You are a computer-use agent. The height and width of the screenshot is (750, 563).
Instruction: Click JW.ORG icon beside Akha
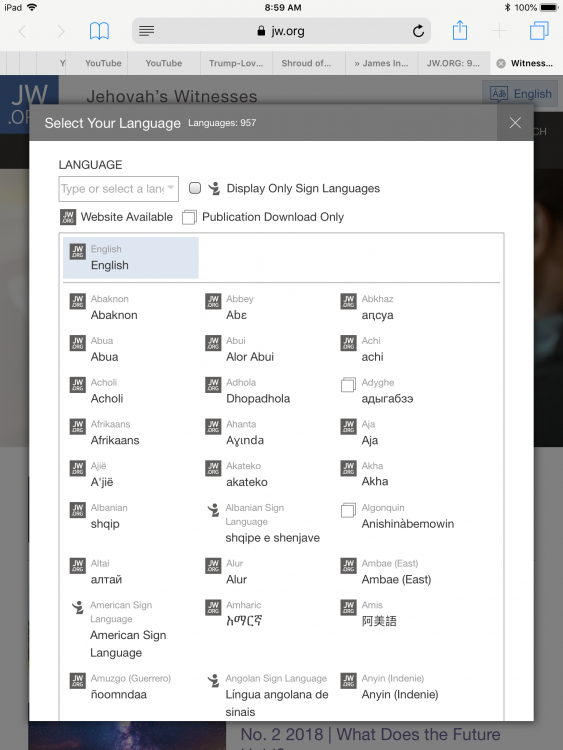(x=348, y=468)
